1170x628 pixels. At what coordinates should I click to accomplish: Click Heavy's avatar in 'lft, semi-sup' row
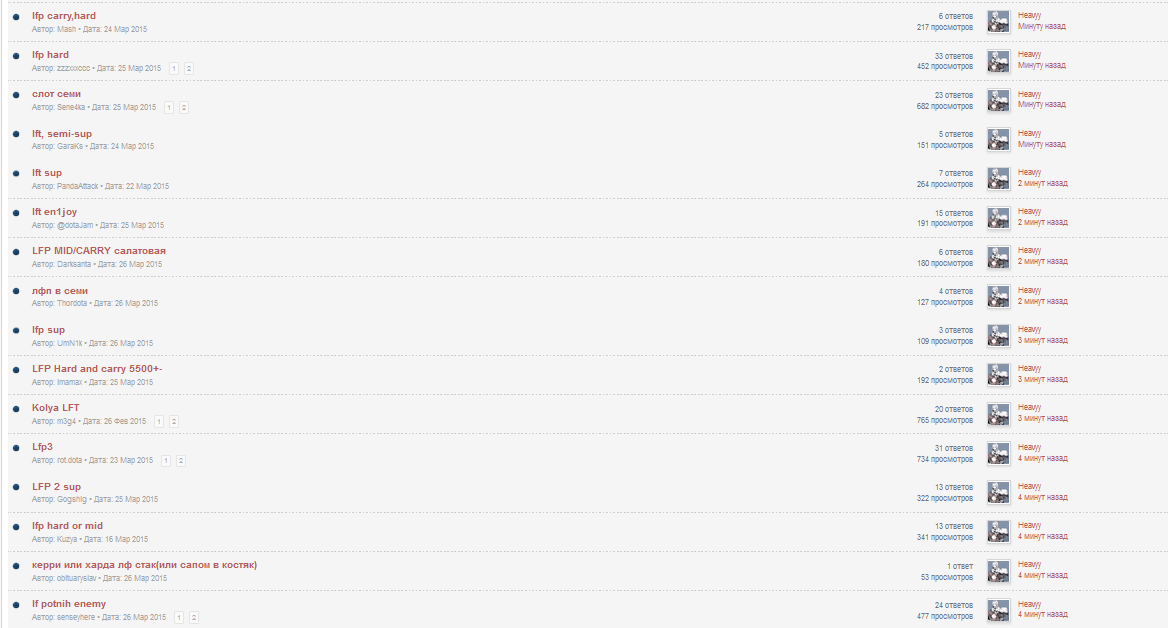998,139
